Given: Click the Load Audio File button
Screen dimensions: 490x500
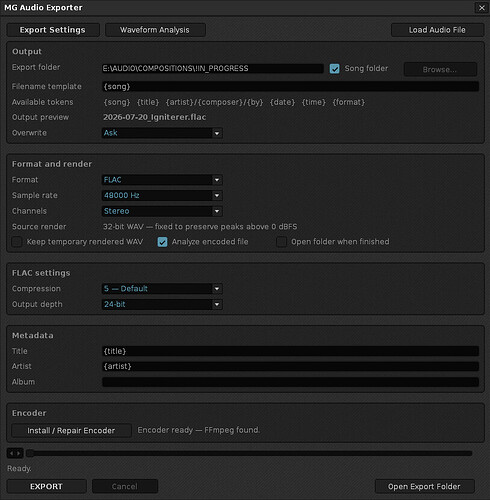Looking at the screenshot, I should 437,30.
